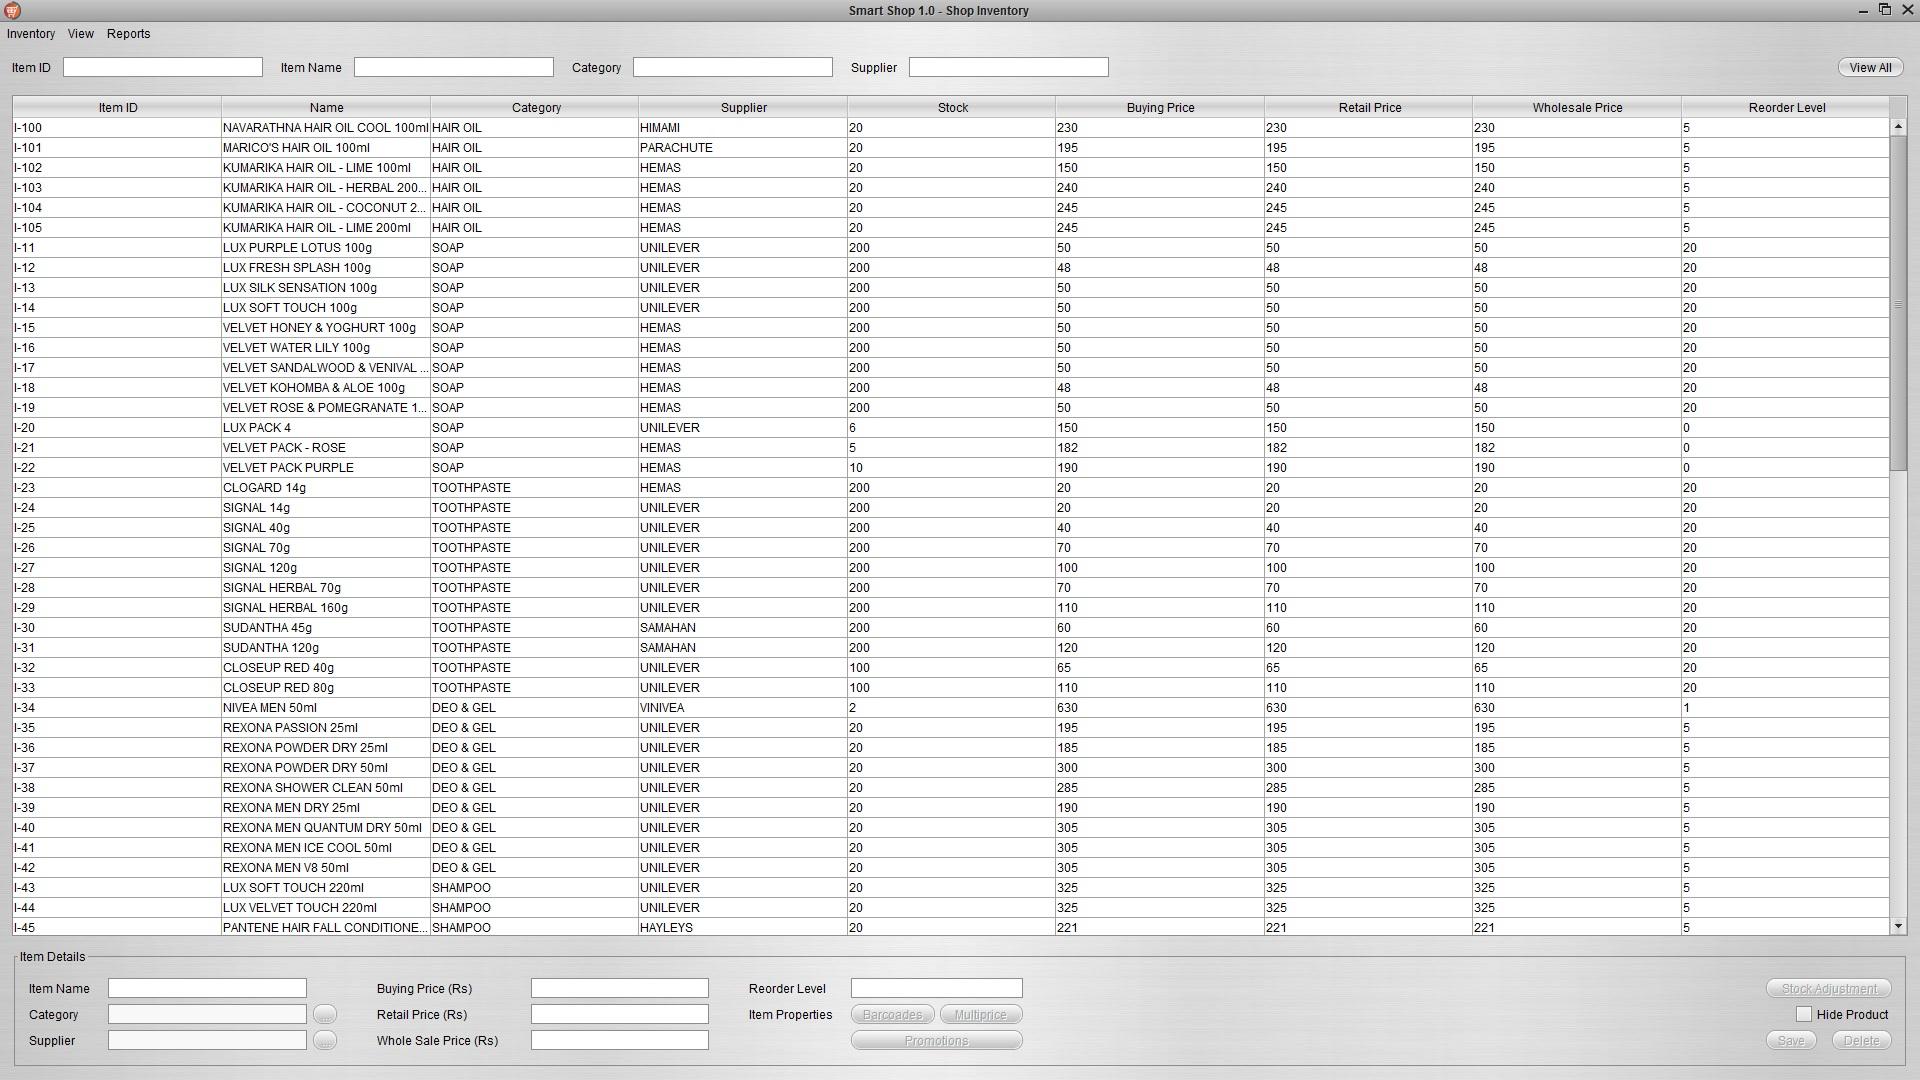1920x1080 pixels.
Task: Click the Promotions button
Action: coord(937,1041)
